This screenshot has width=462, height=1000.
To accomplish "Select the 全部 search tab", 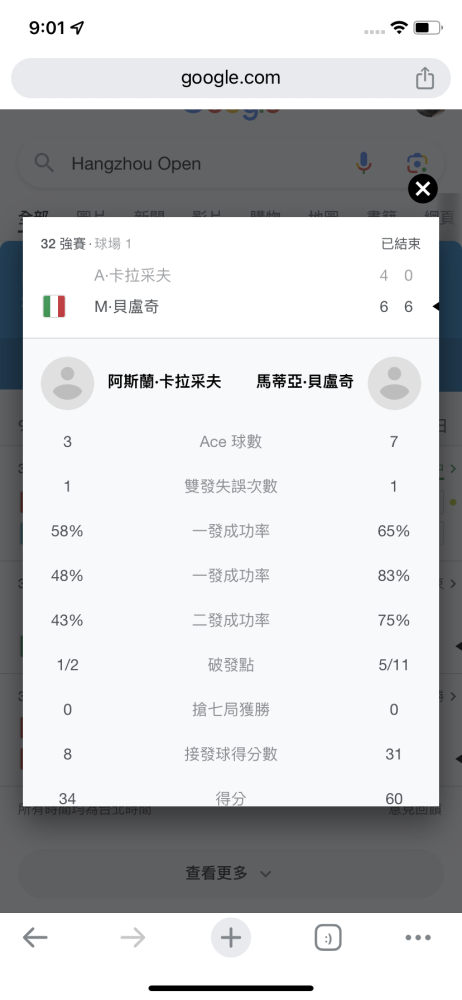I will coord(33,217).
